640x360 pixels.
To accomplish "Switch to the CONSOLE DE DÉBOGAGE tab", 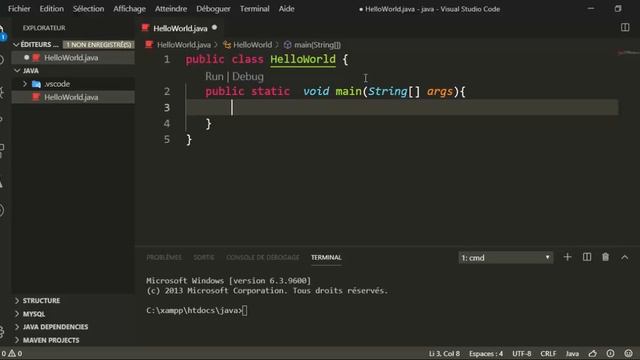I will pyautogui.click(x=262, y=257).
